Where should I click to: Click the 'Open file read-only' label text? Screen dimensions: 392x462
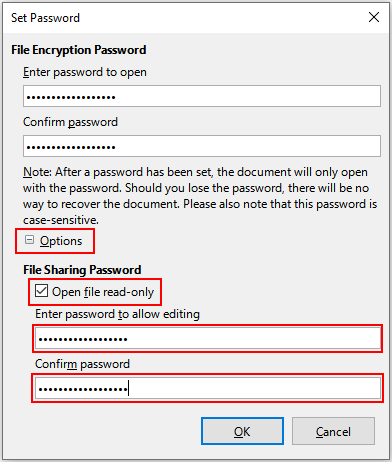(103, 292)
